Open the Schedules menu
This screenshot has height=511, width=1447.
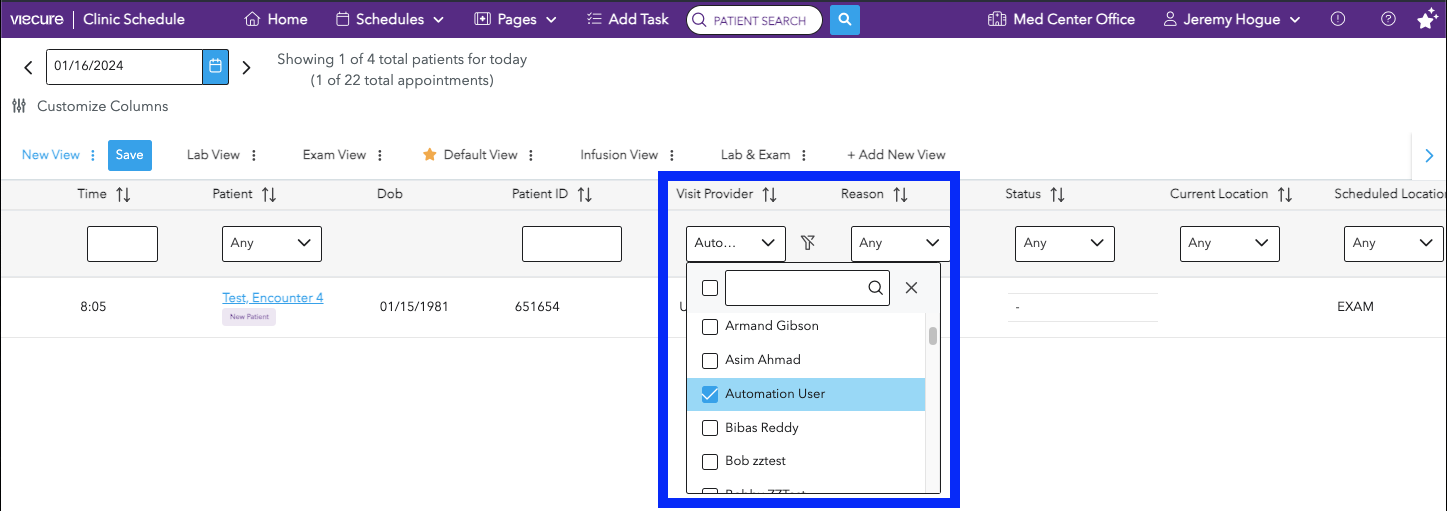point(389,19)
